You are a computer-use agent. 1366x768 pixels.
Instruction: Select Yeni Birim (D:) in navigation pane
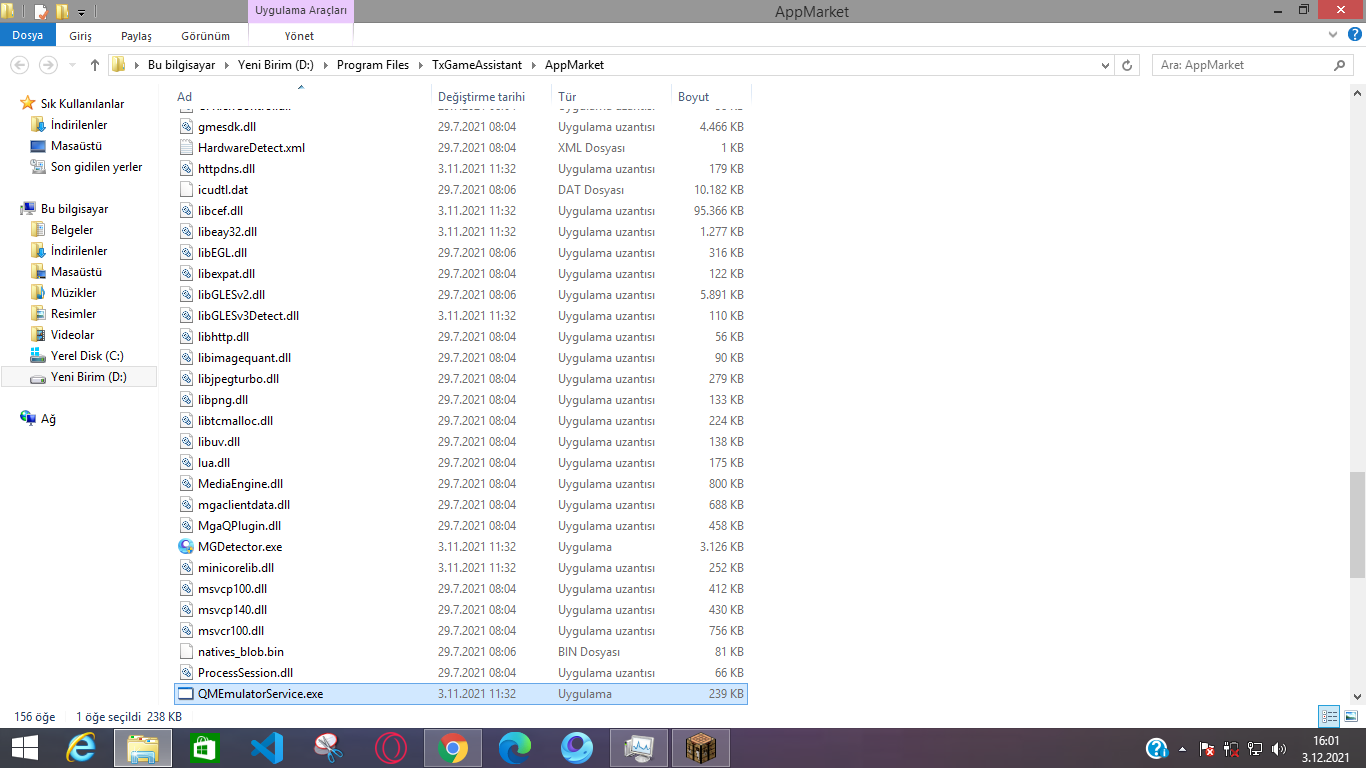click(x=79, y=377)
